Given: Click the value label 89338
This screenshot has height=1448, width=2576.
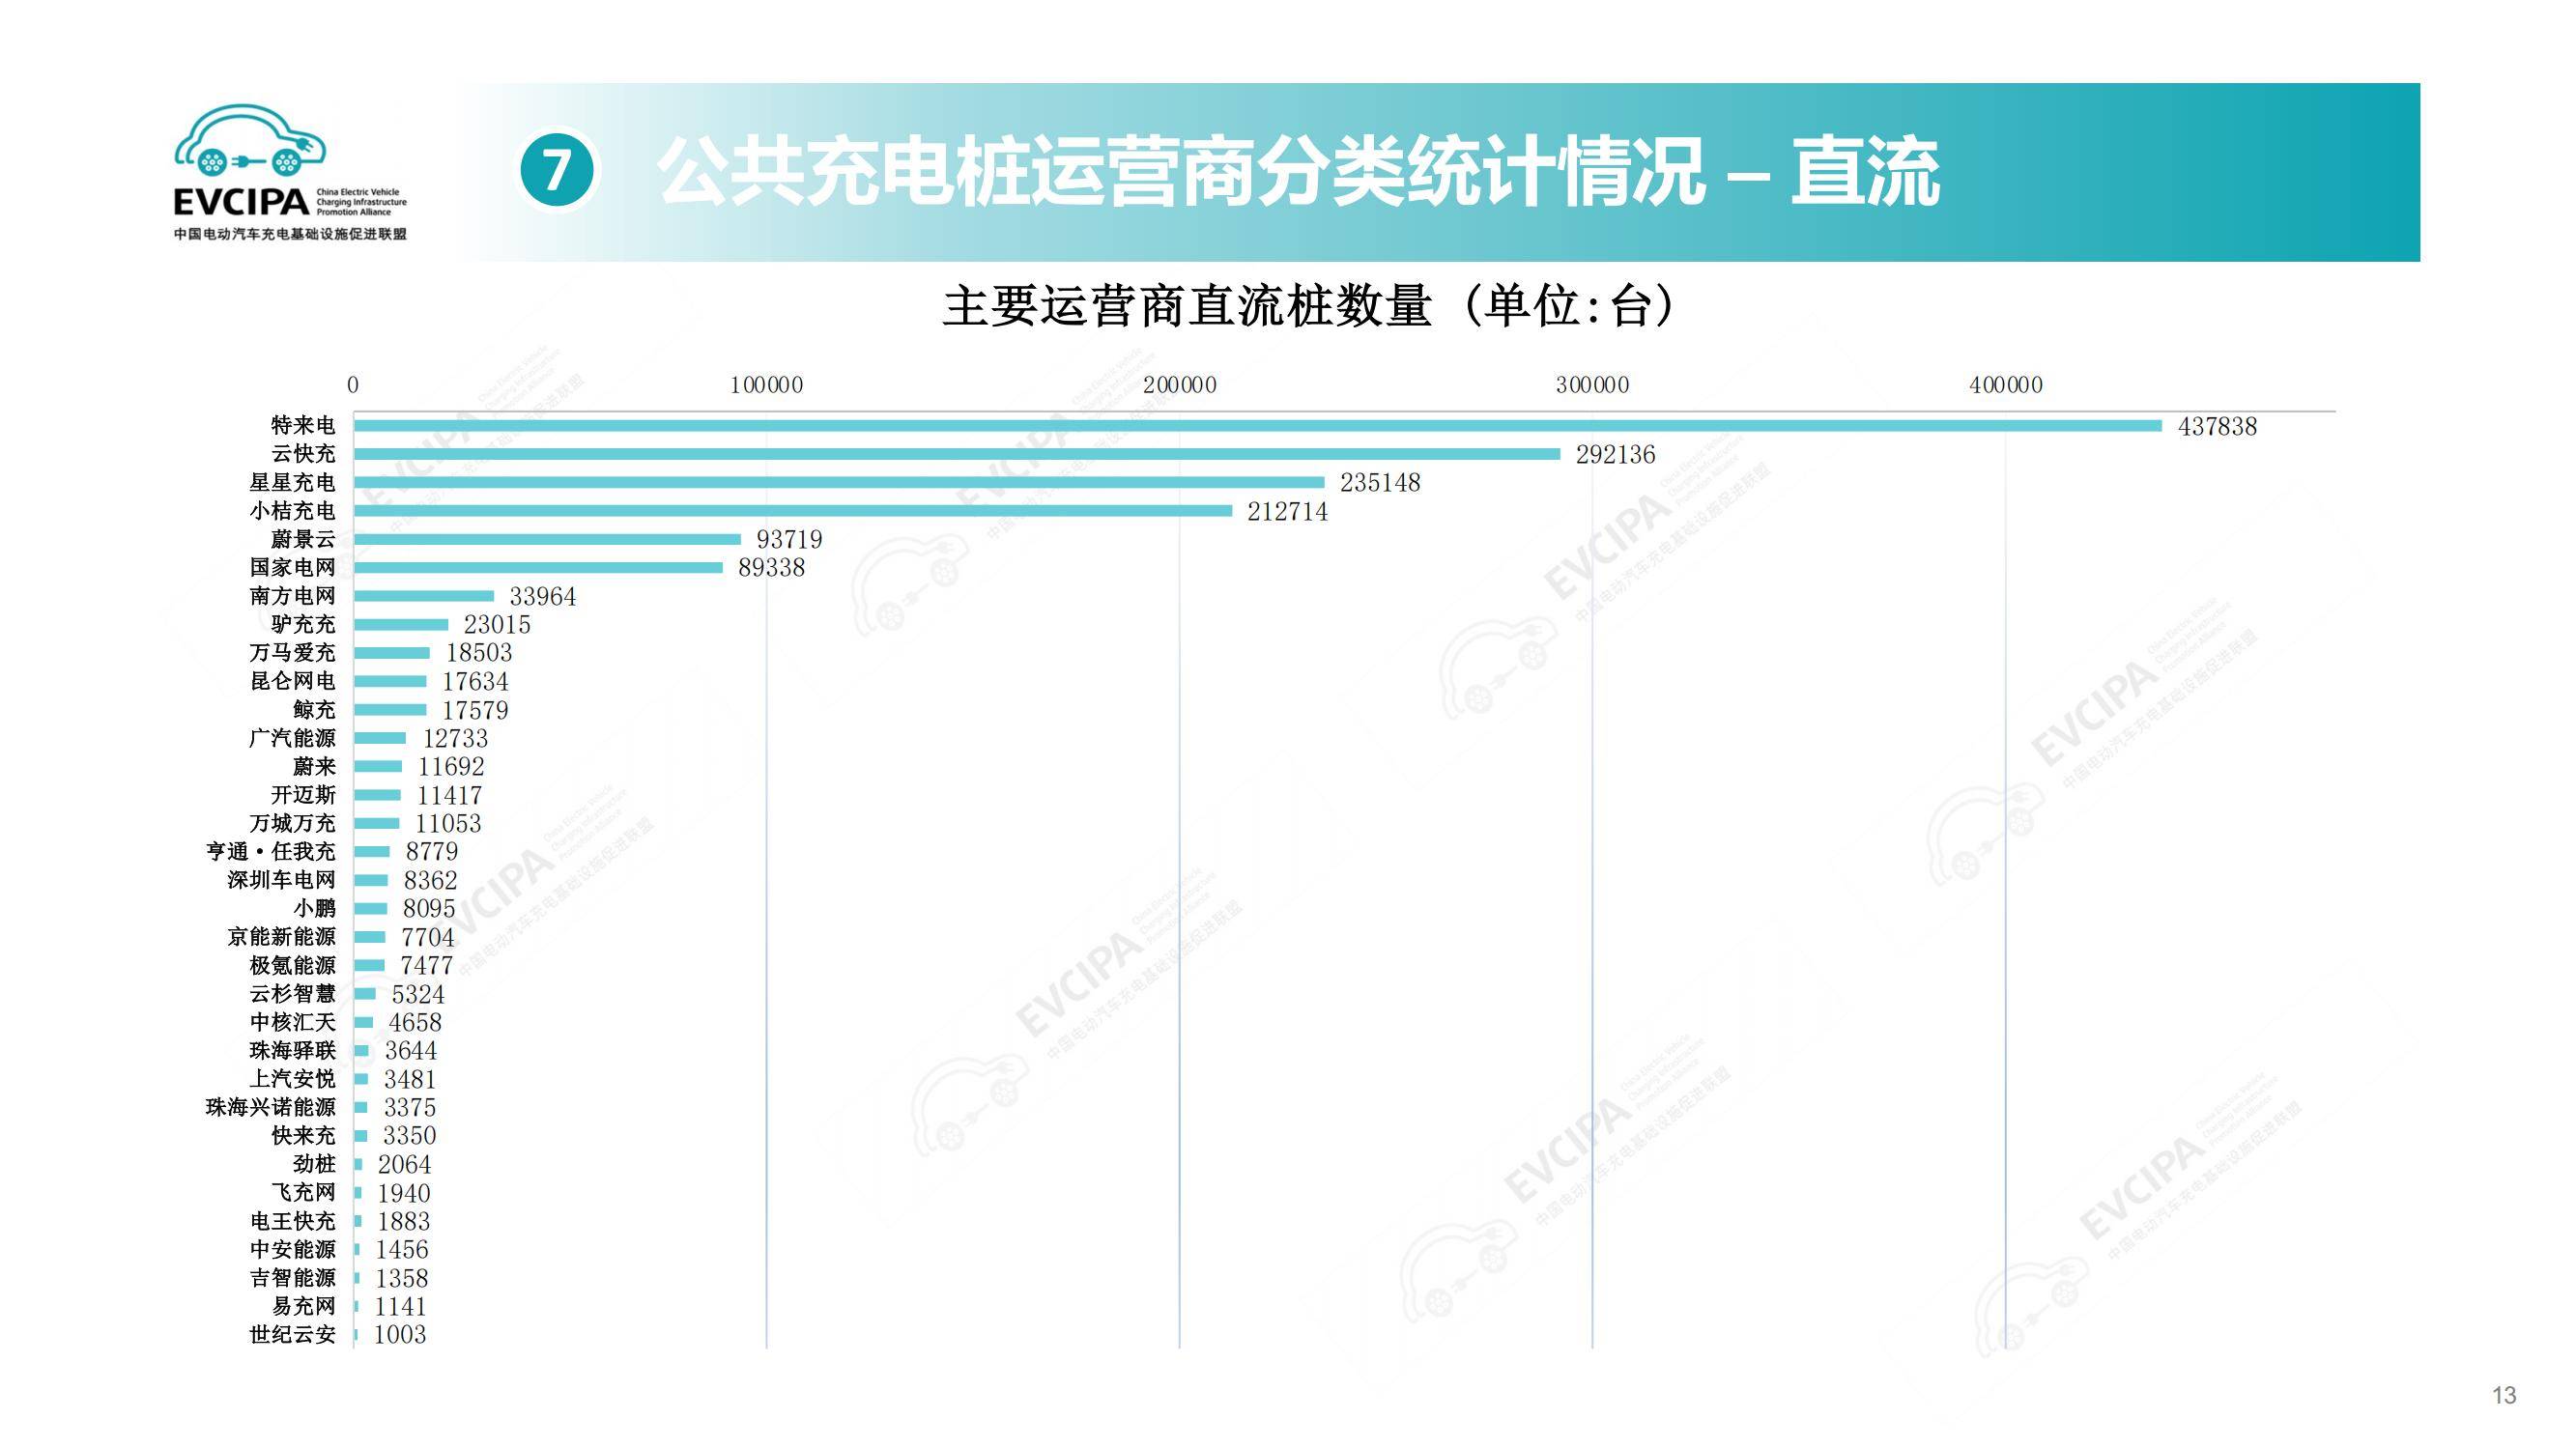Looking at the screenshot, I should coord(771,567).
